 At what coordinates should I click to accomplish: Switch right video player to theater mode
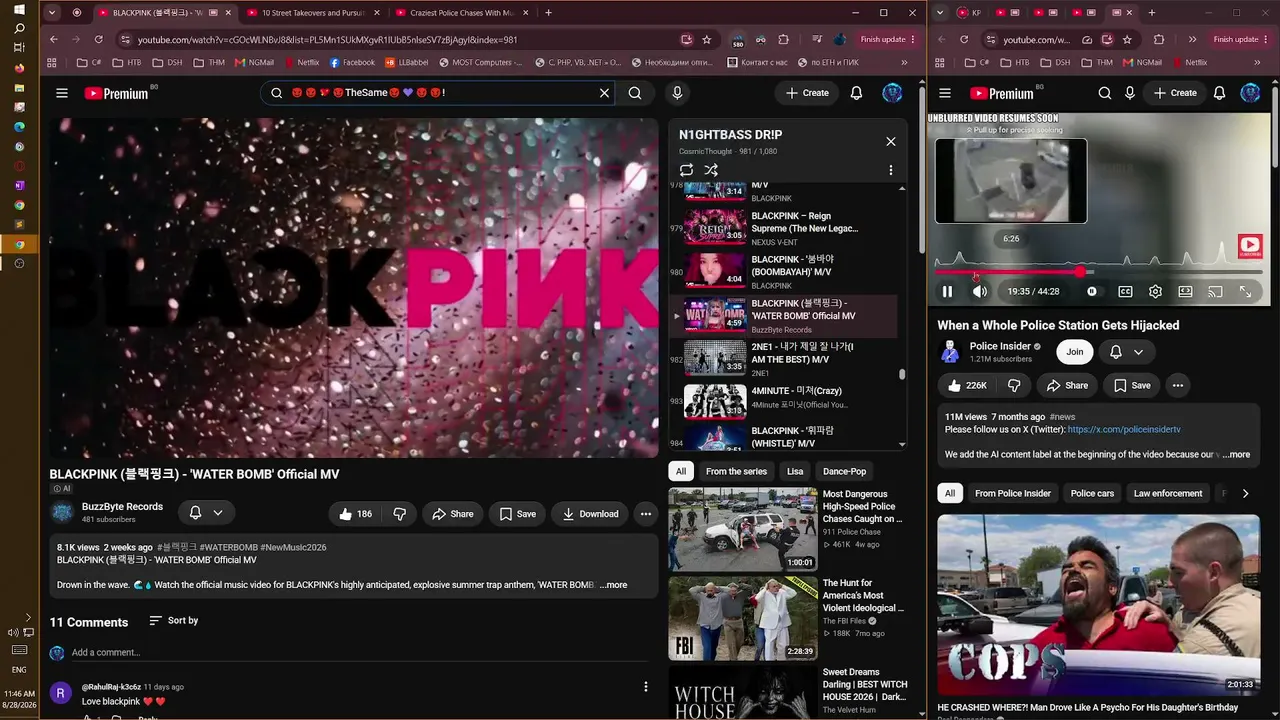(1185, 292)
